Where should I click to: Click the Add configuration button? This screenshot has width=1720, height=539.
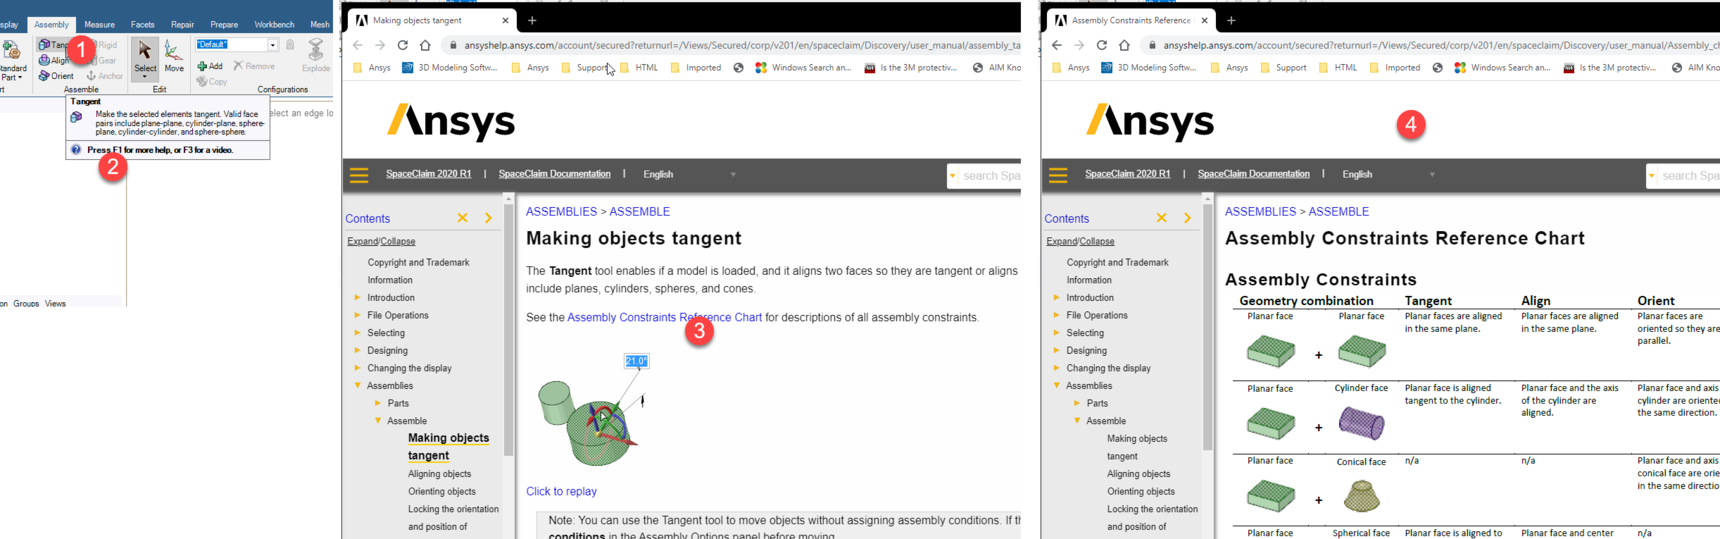coord(210,66)
